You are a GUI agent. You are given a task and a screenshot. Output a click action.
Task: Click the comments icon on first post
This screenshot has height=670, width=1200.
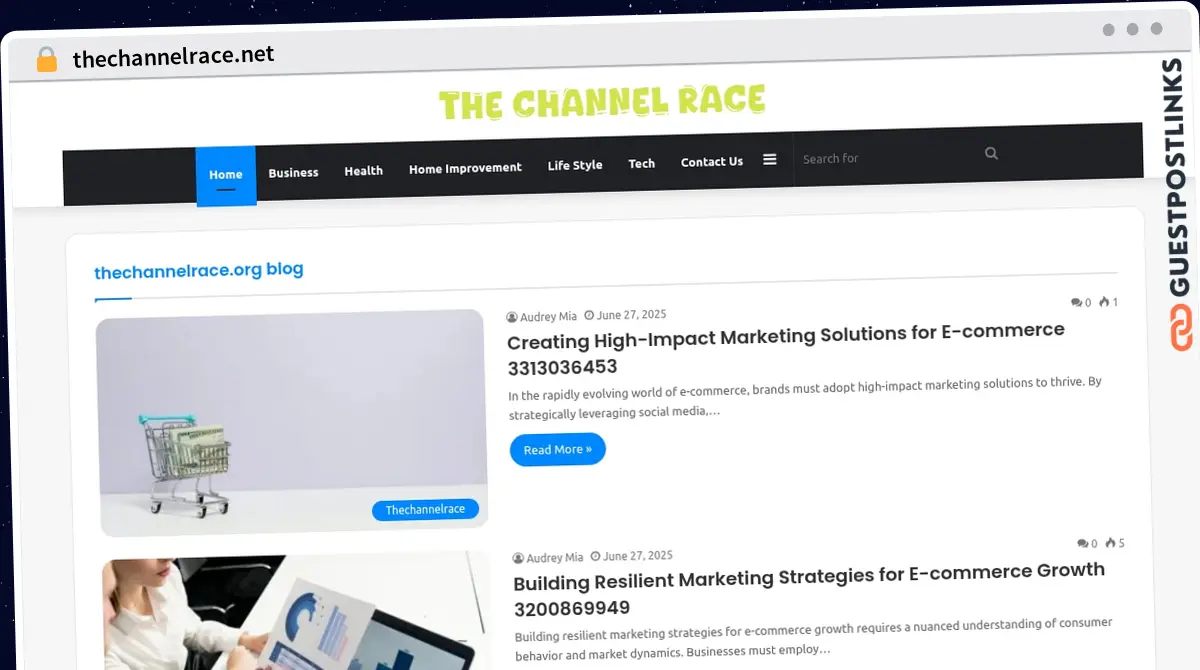[x=1076, y=302]
